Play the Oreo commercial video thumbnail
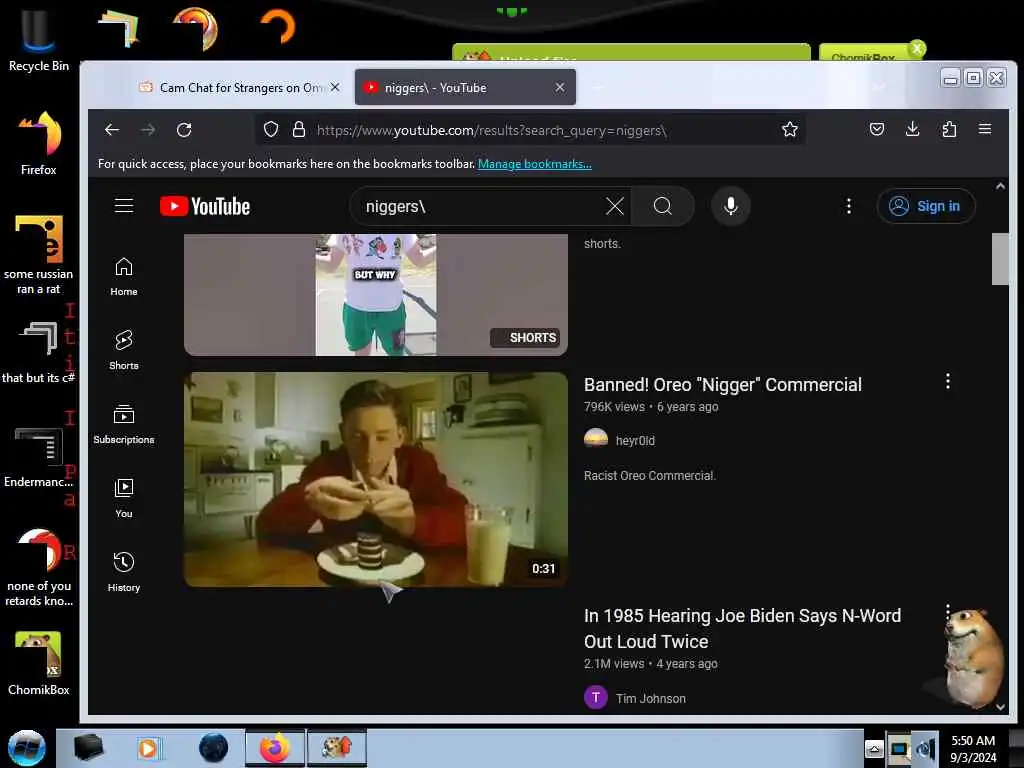This screenshot has width=1024, height=768. coord(376,479)
